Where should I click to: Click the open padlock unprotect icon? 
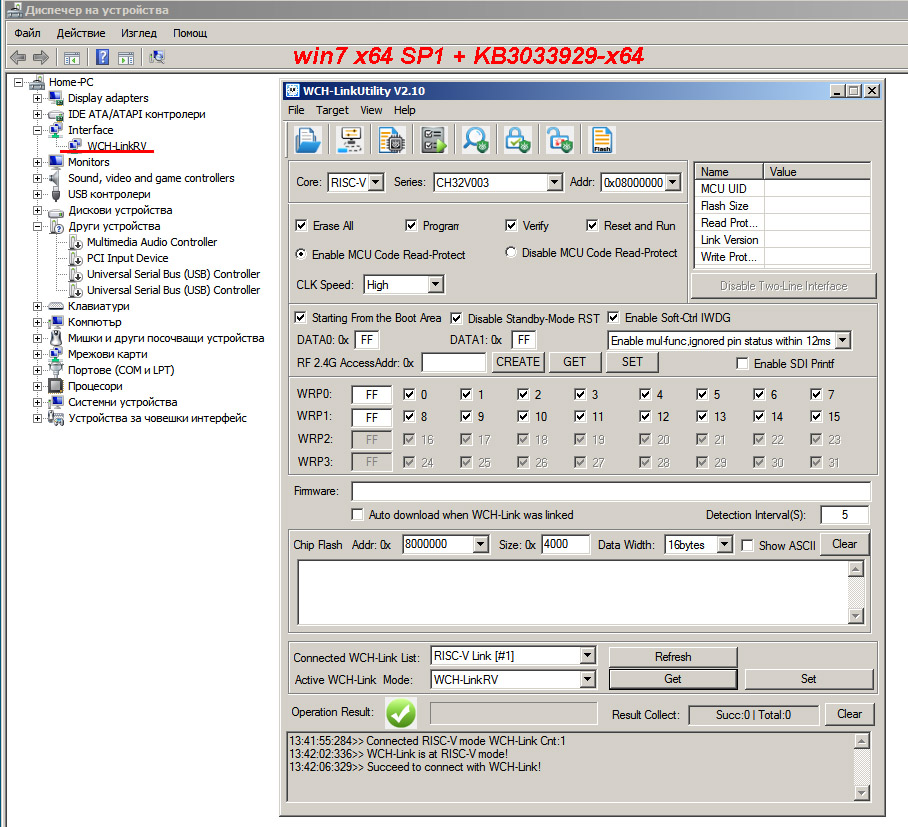tap(559, 140)
